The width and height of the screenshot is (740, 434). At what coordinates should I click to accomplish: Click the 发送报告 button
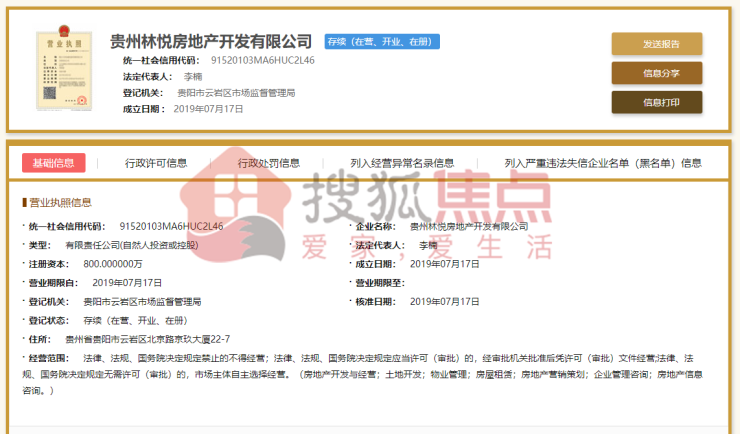pos(657,44)
